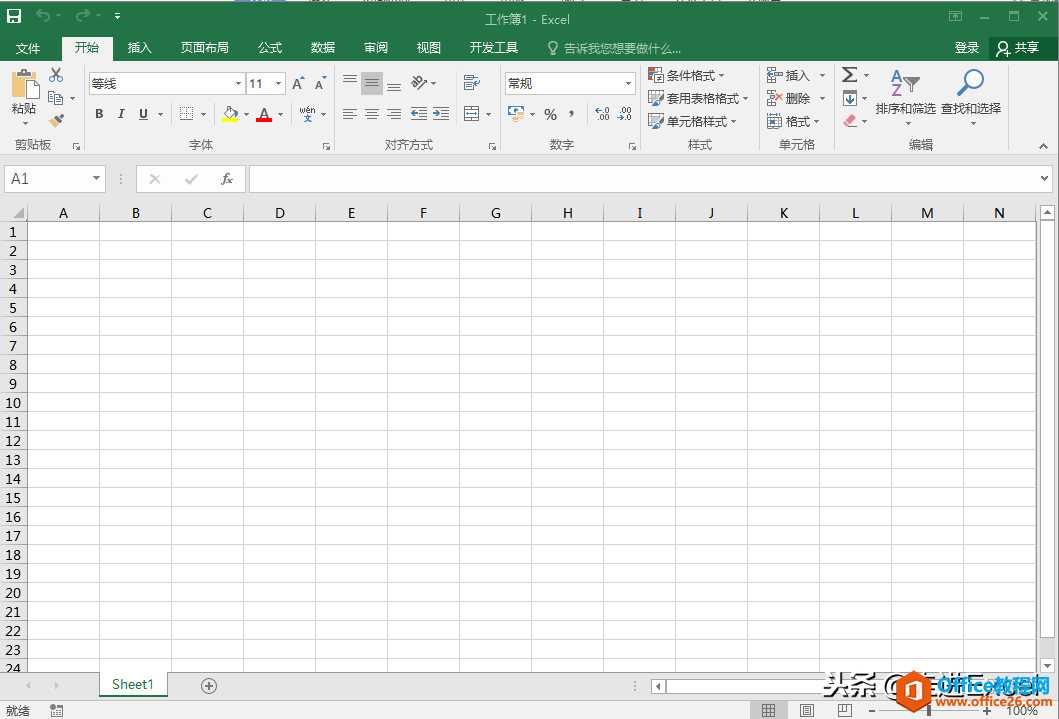Open 排序和筛选 (Sort & Filter)
The image size is (1059, 719).
click(x=906, y=98)
